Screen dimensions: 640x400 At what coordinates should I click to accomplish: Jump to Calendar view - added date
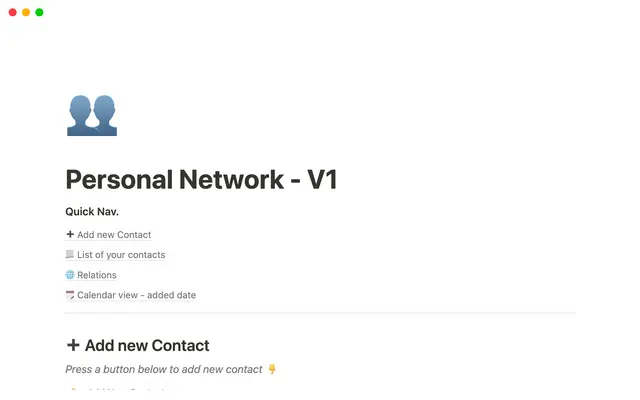pyautogui.click(x=136, y=295)
